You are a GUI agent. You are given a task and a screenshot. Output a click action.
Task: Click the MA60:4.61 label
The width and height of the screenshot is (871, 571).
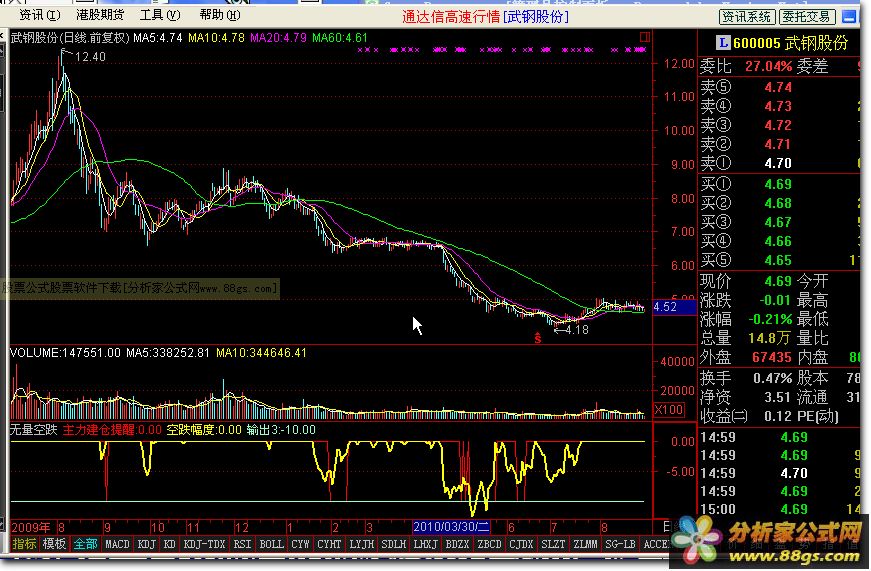340,38
